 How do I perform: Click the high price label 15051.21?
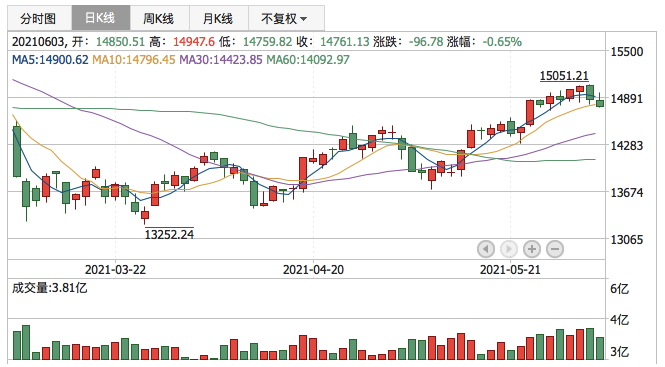pyautogui.click(x=564, y=76)
